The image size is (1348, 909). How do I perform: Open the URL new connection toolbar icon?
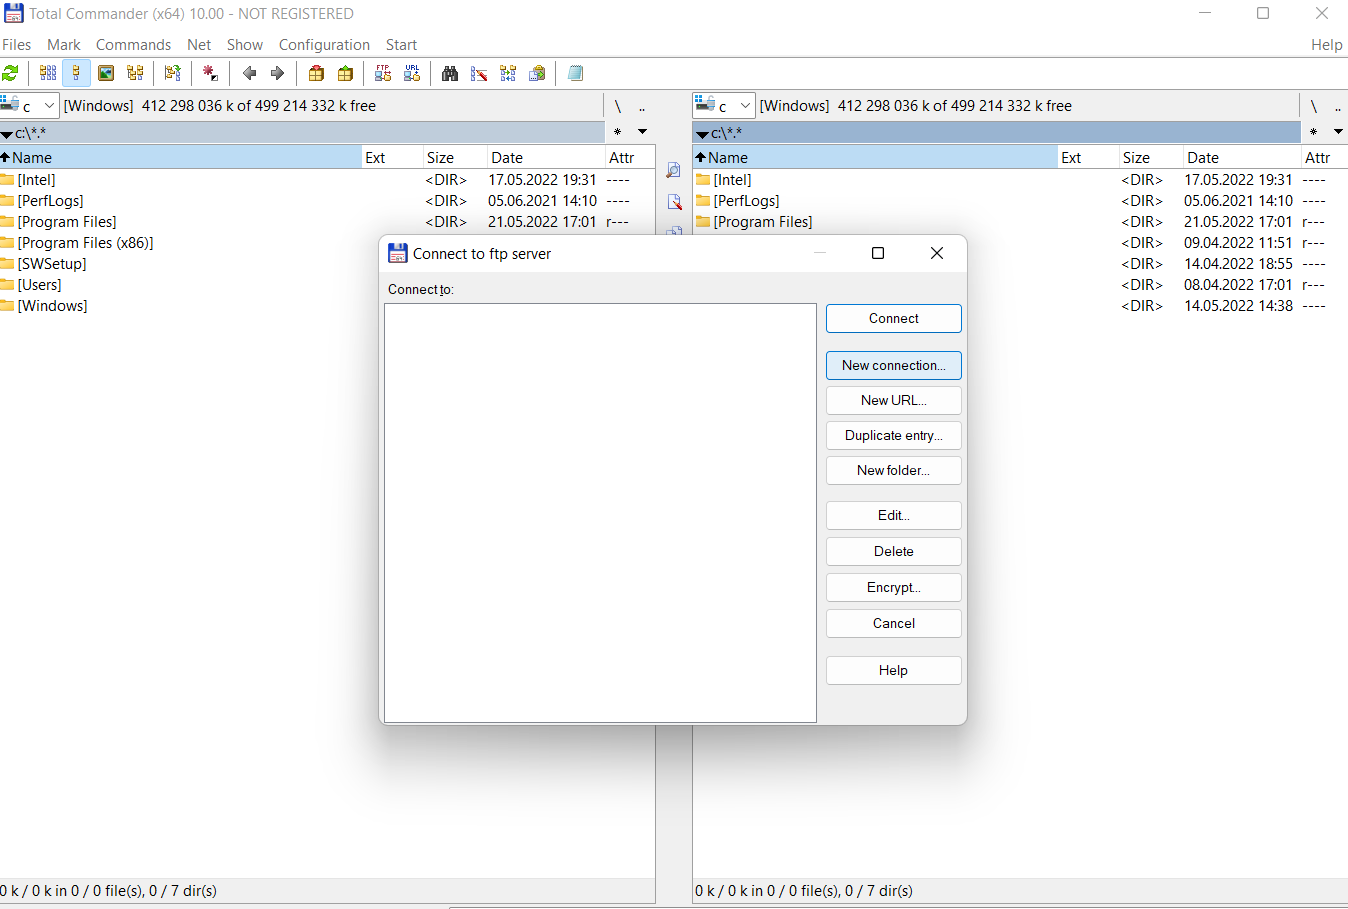(x=412, y=73)
